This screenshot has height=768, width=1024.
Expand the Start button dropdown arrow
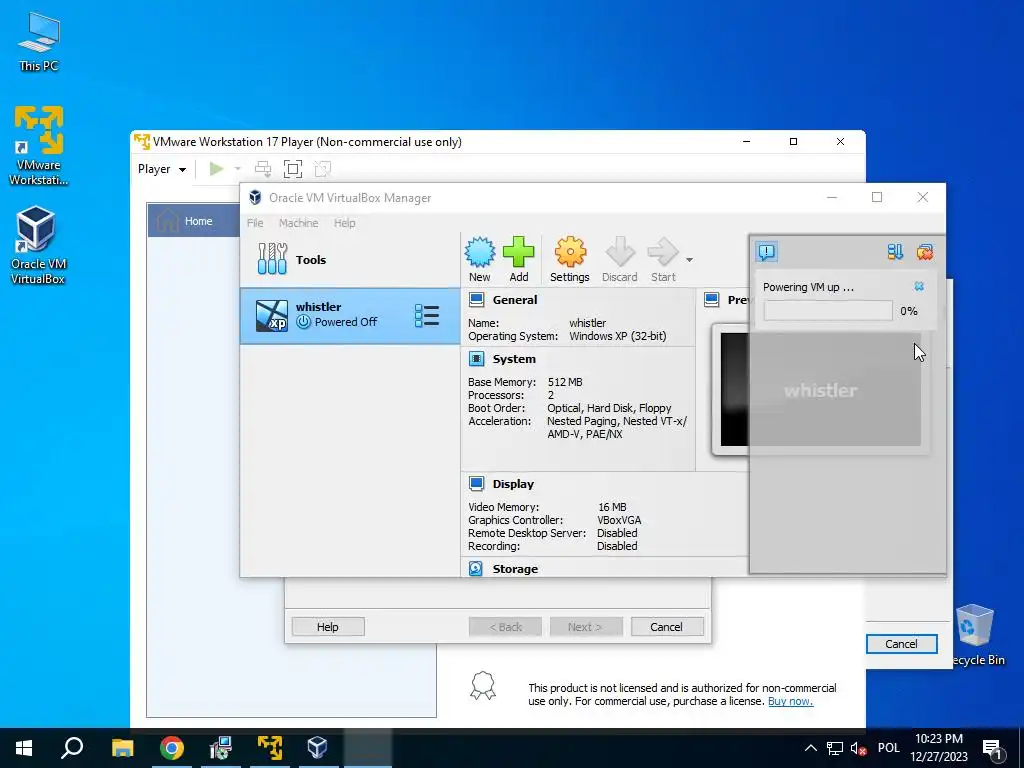(x=689, y=260)
